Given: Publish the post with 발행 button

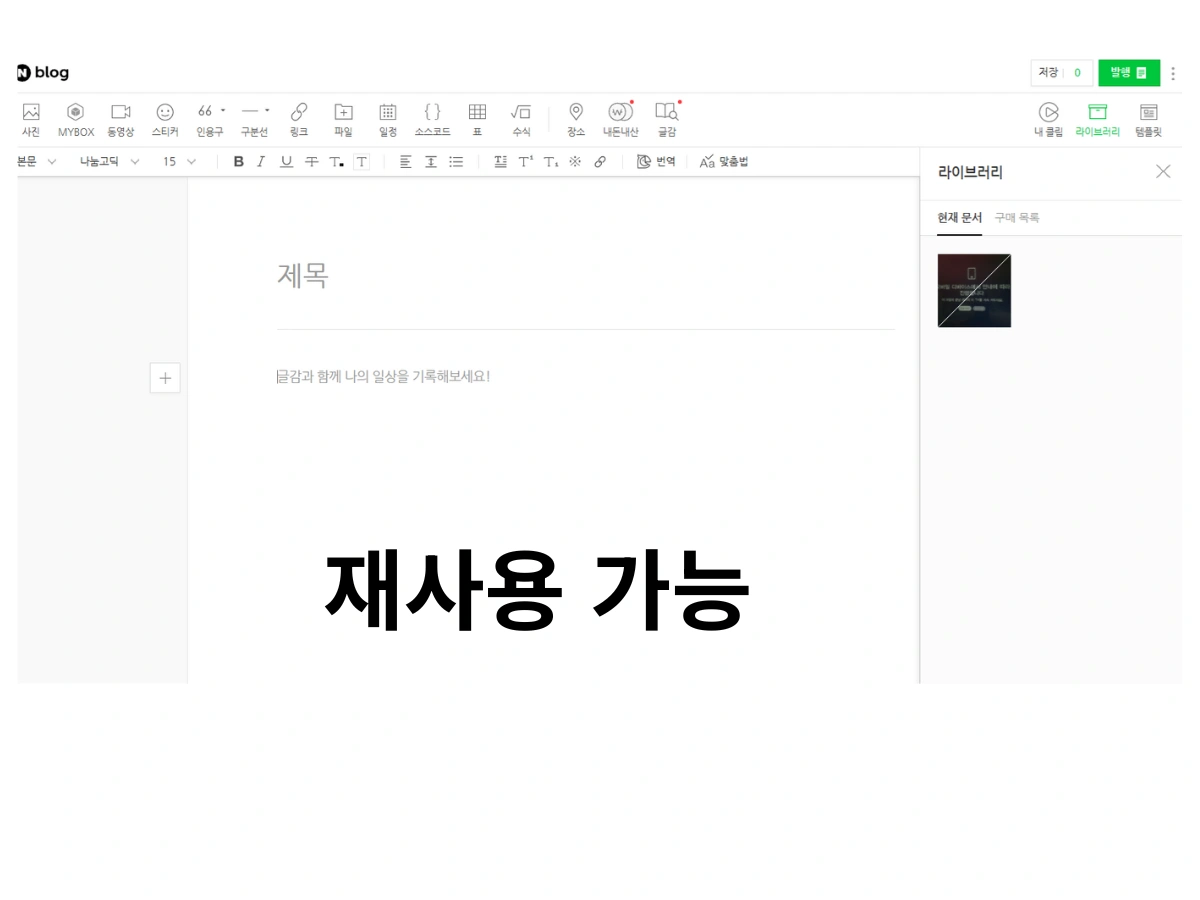Looking at the screenshot, I should pos(1128,73).
